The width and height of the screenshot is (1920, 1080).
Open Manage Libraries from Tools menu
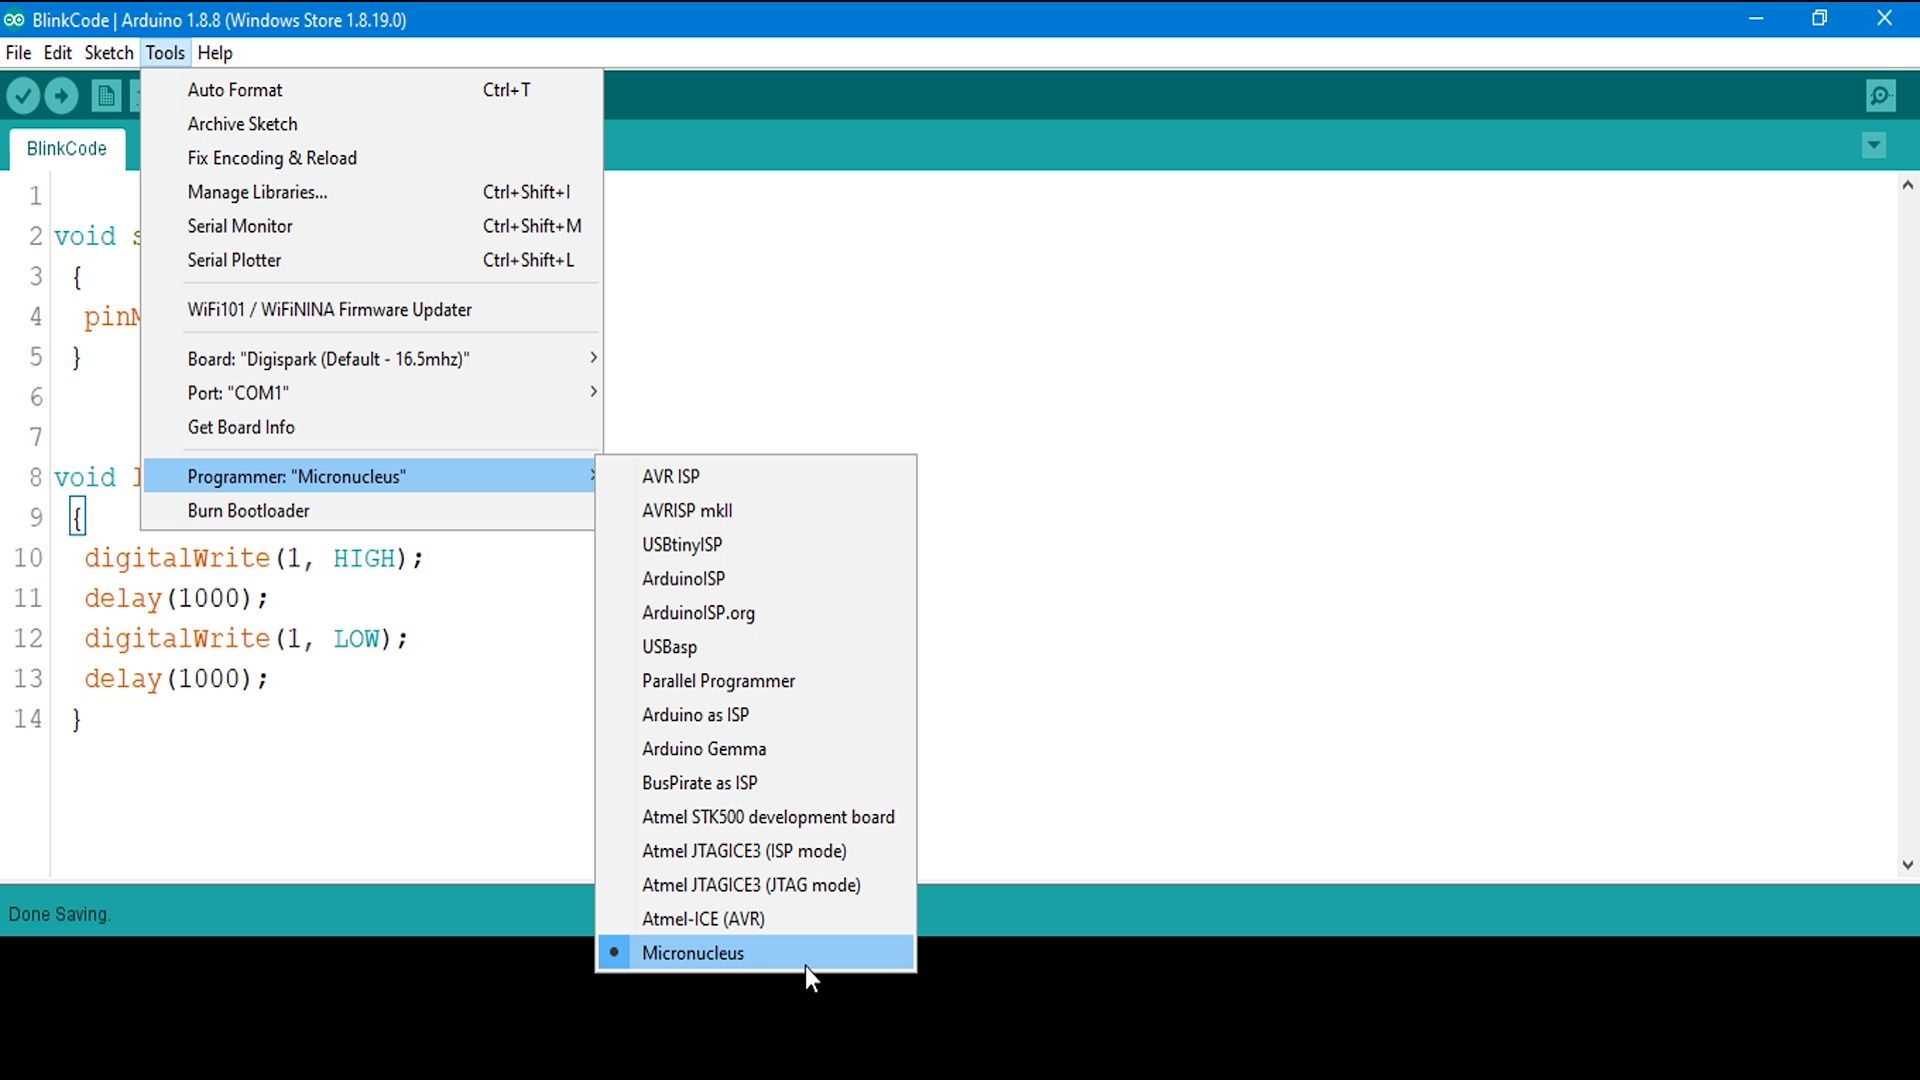(257, 192)
